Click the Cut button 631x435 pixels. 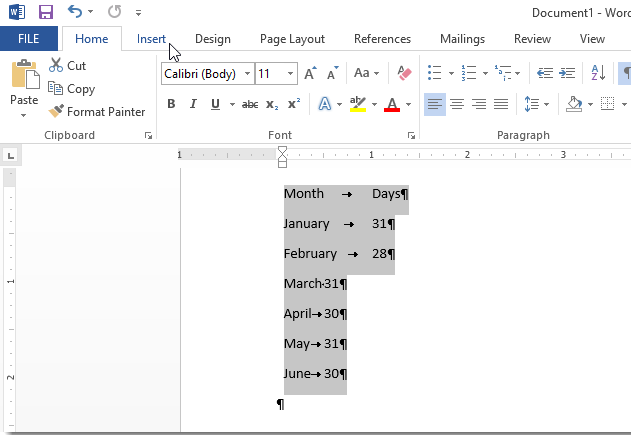67,66
